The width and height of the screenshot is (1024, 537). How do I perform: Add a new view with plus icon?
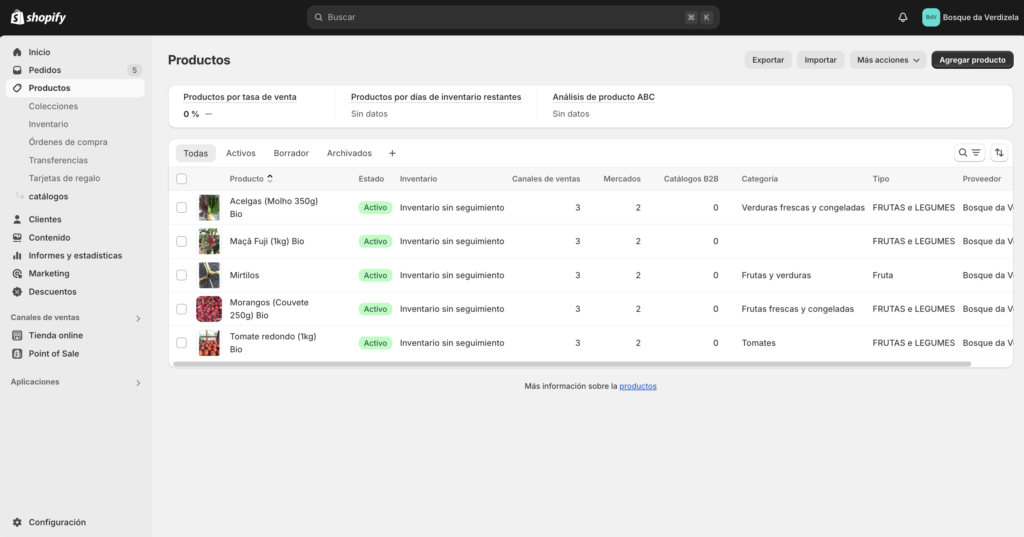392,153
